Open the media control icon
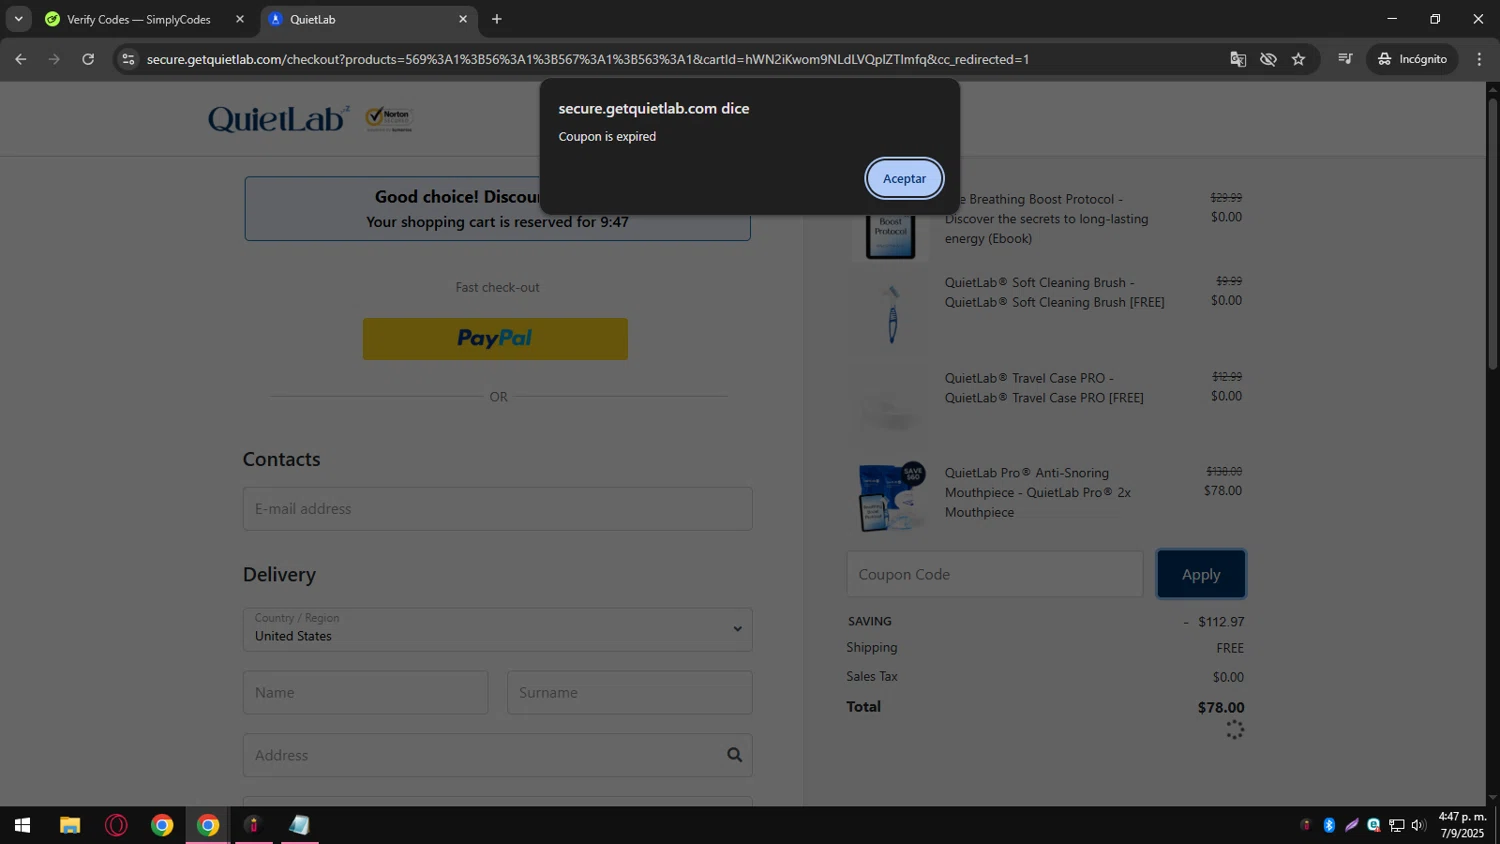The height and width of the screenshot is (844, 1500). tap(1345, 59)
